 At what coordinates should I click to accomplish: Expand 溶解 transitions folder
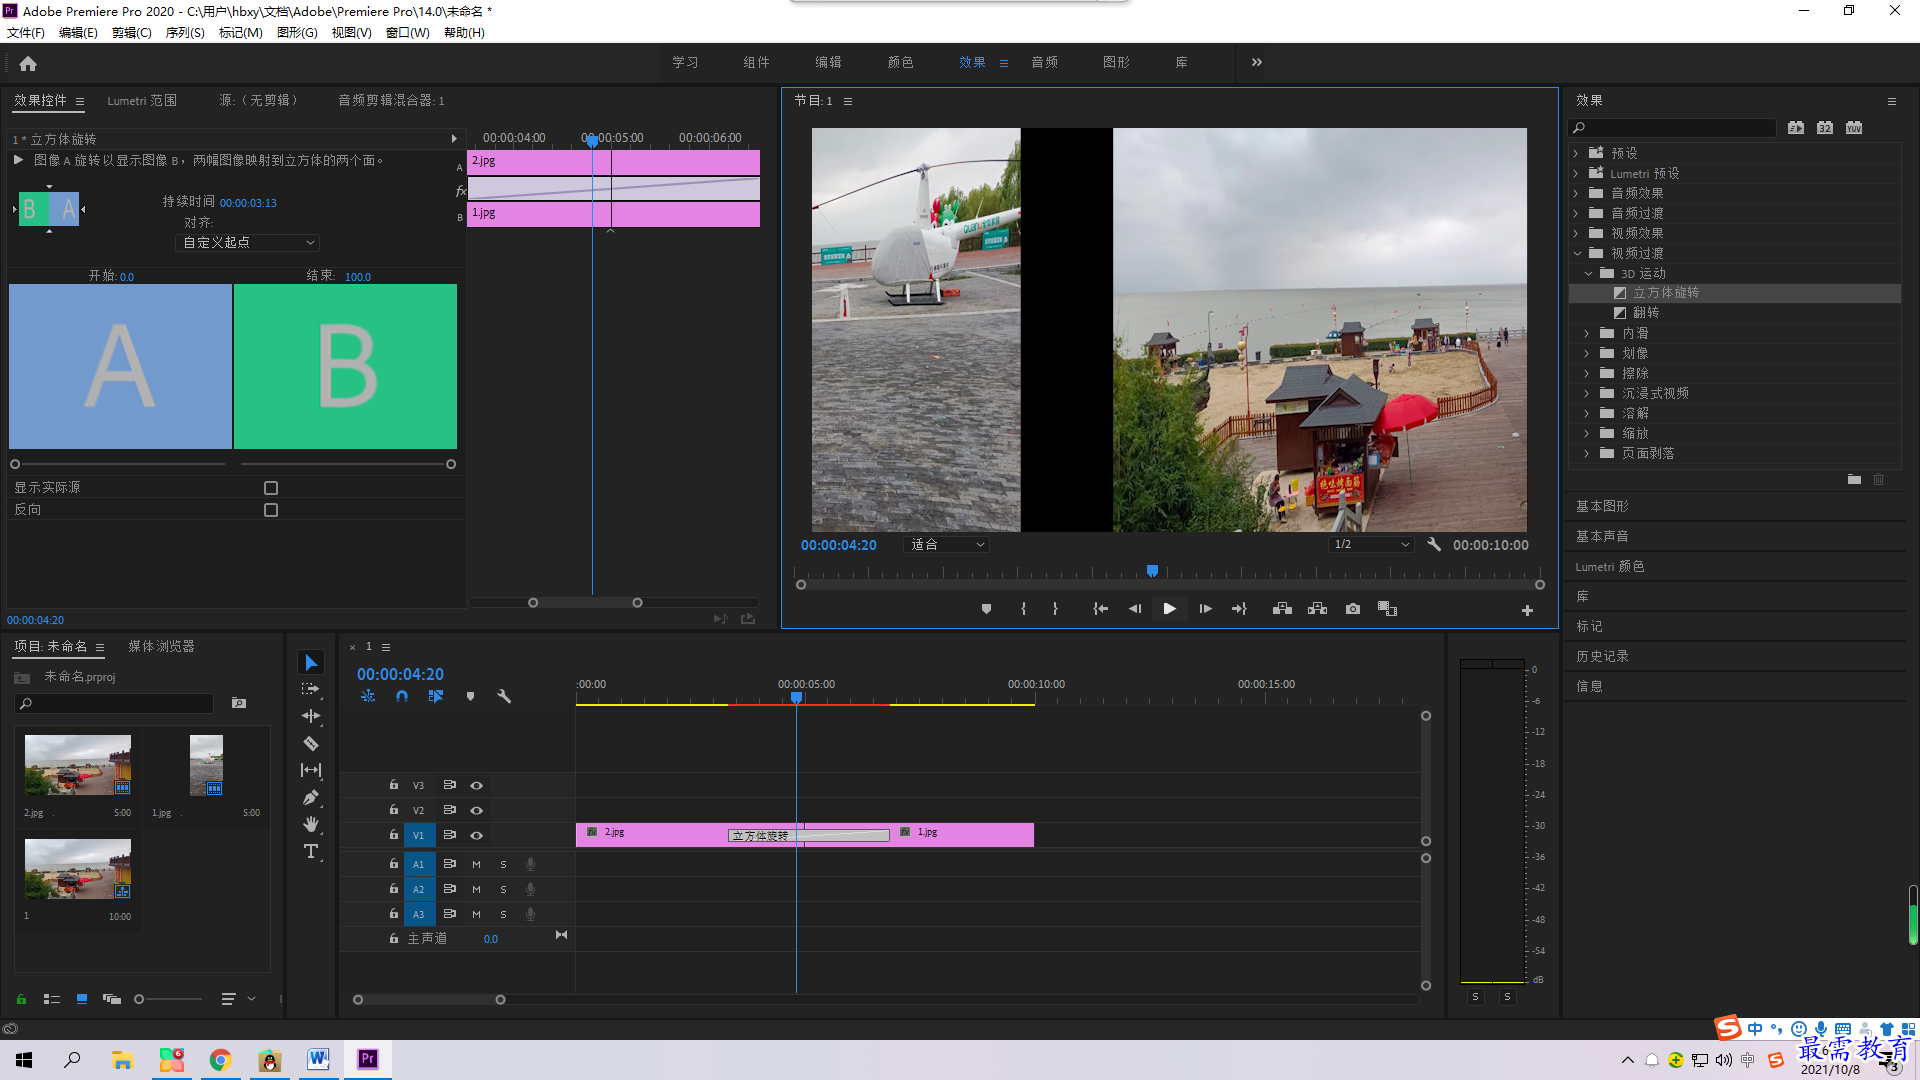click(x=1586, y=413)
